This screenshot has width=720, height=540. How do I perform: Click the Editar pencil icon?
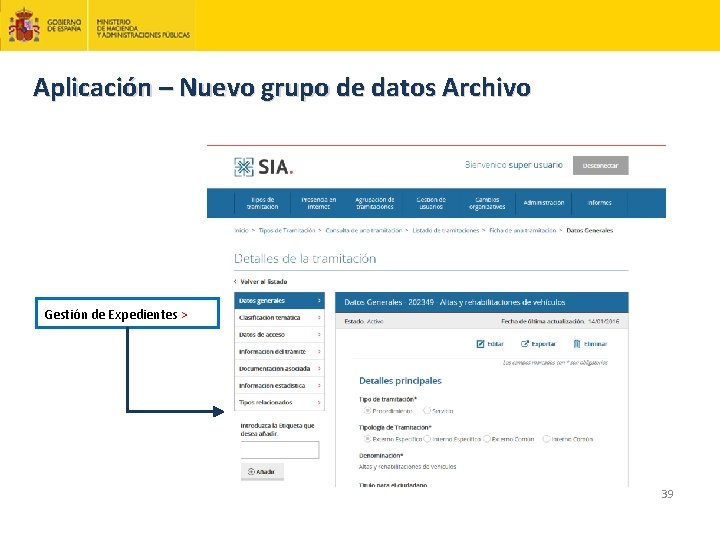coord(480,344)
